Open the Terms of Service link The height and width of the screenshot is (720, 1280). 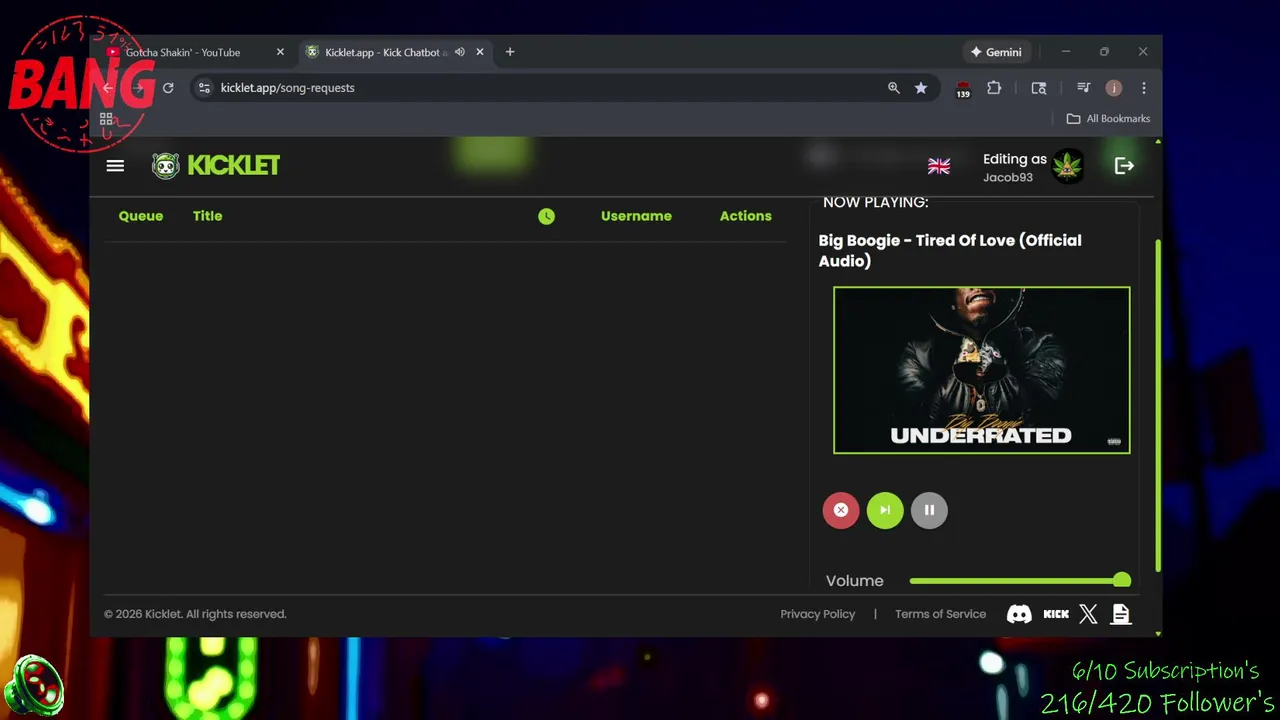940,614
